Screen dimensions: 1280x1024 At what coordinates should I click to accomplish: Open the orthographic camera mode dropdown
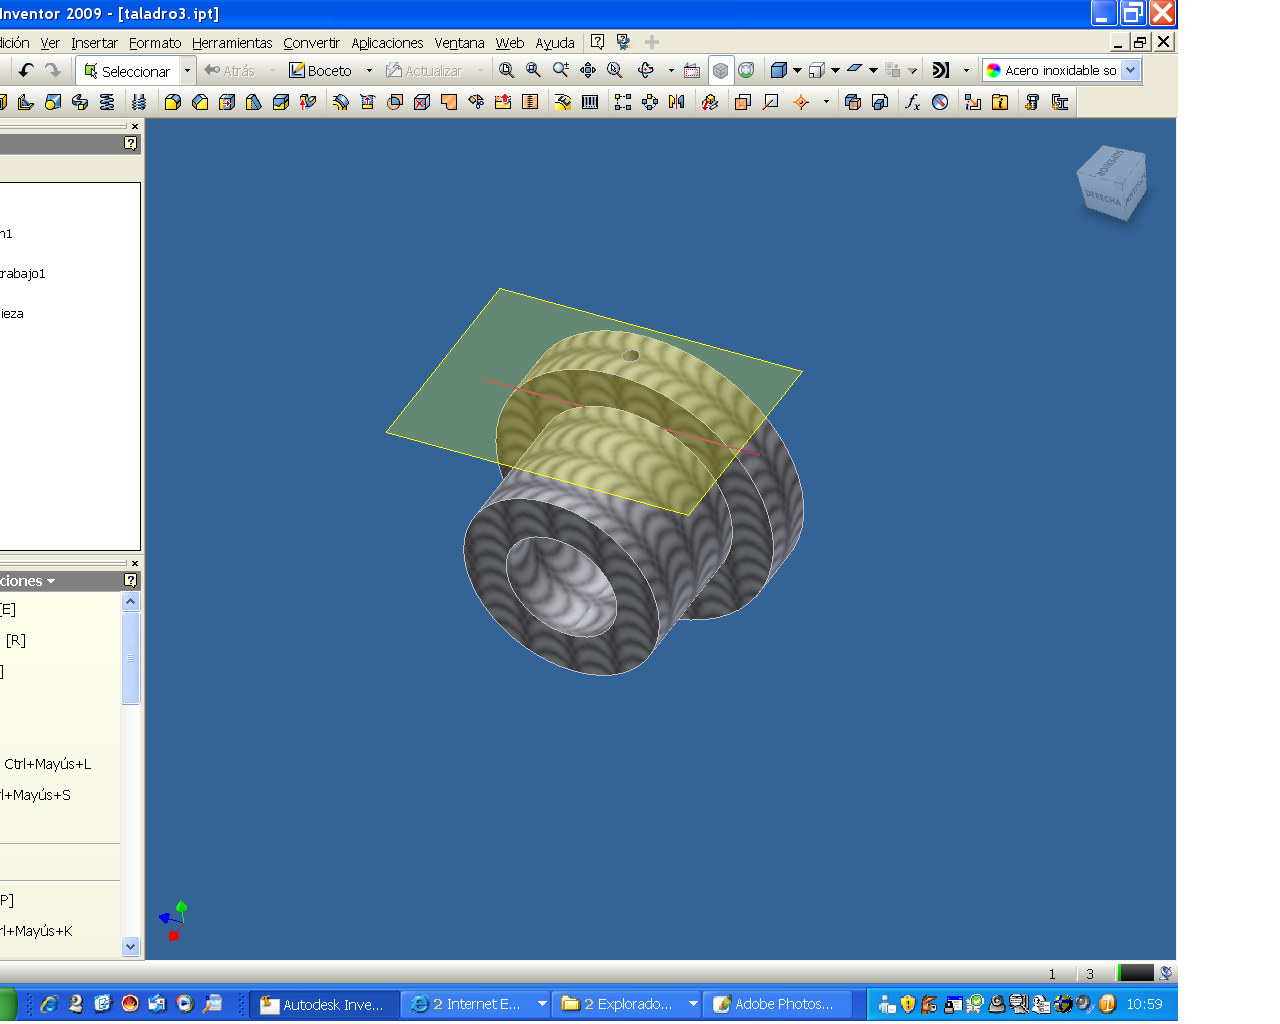[x=873, y=71]
